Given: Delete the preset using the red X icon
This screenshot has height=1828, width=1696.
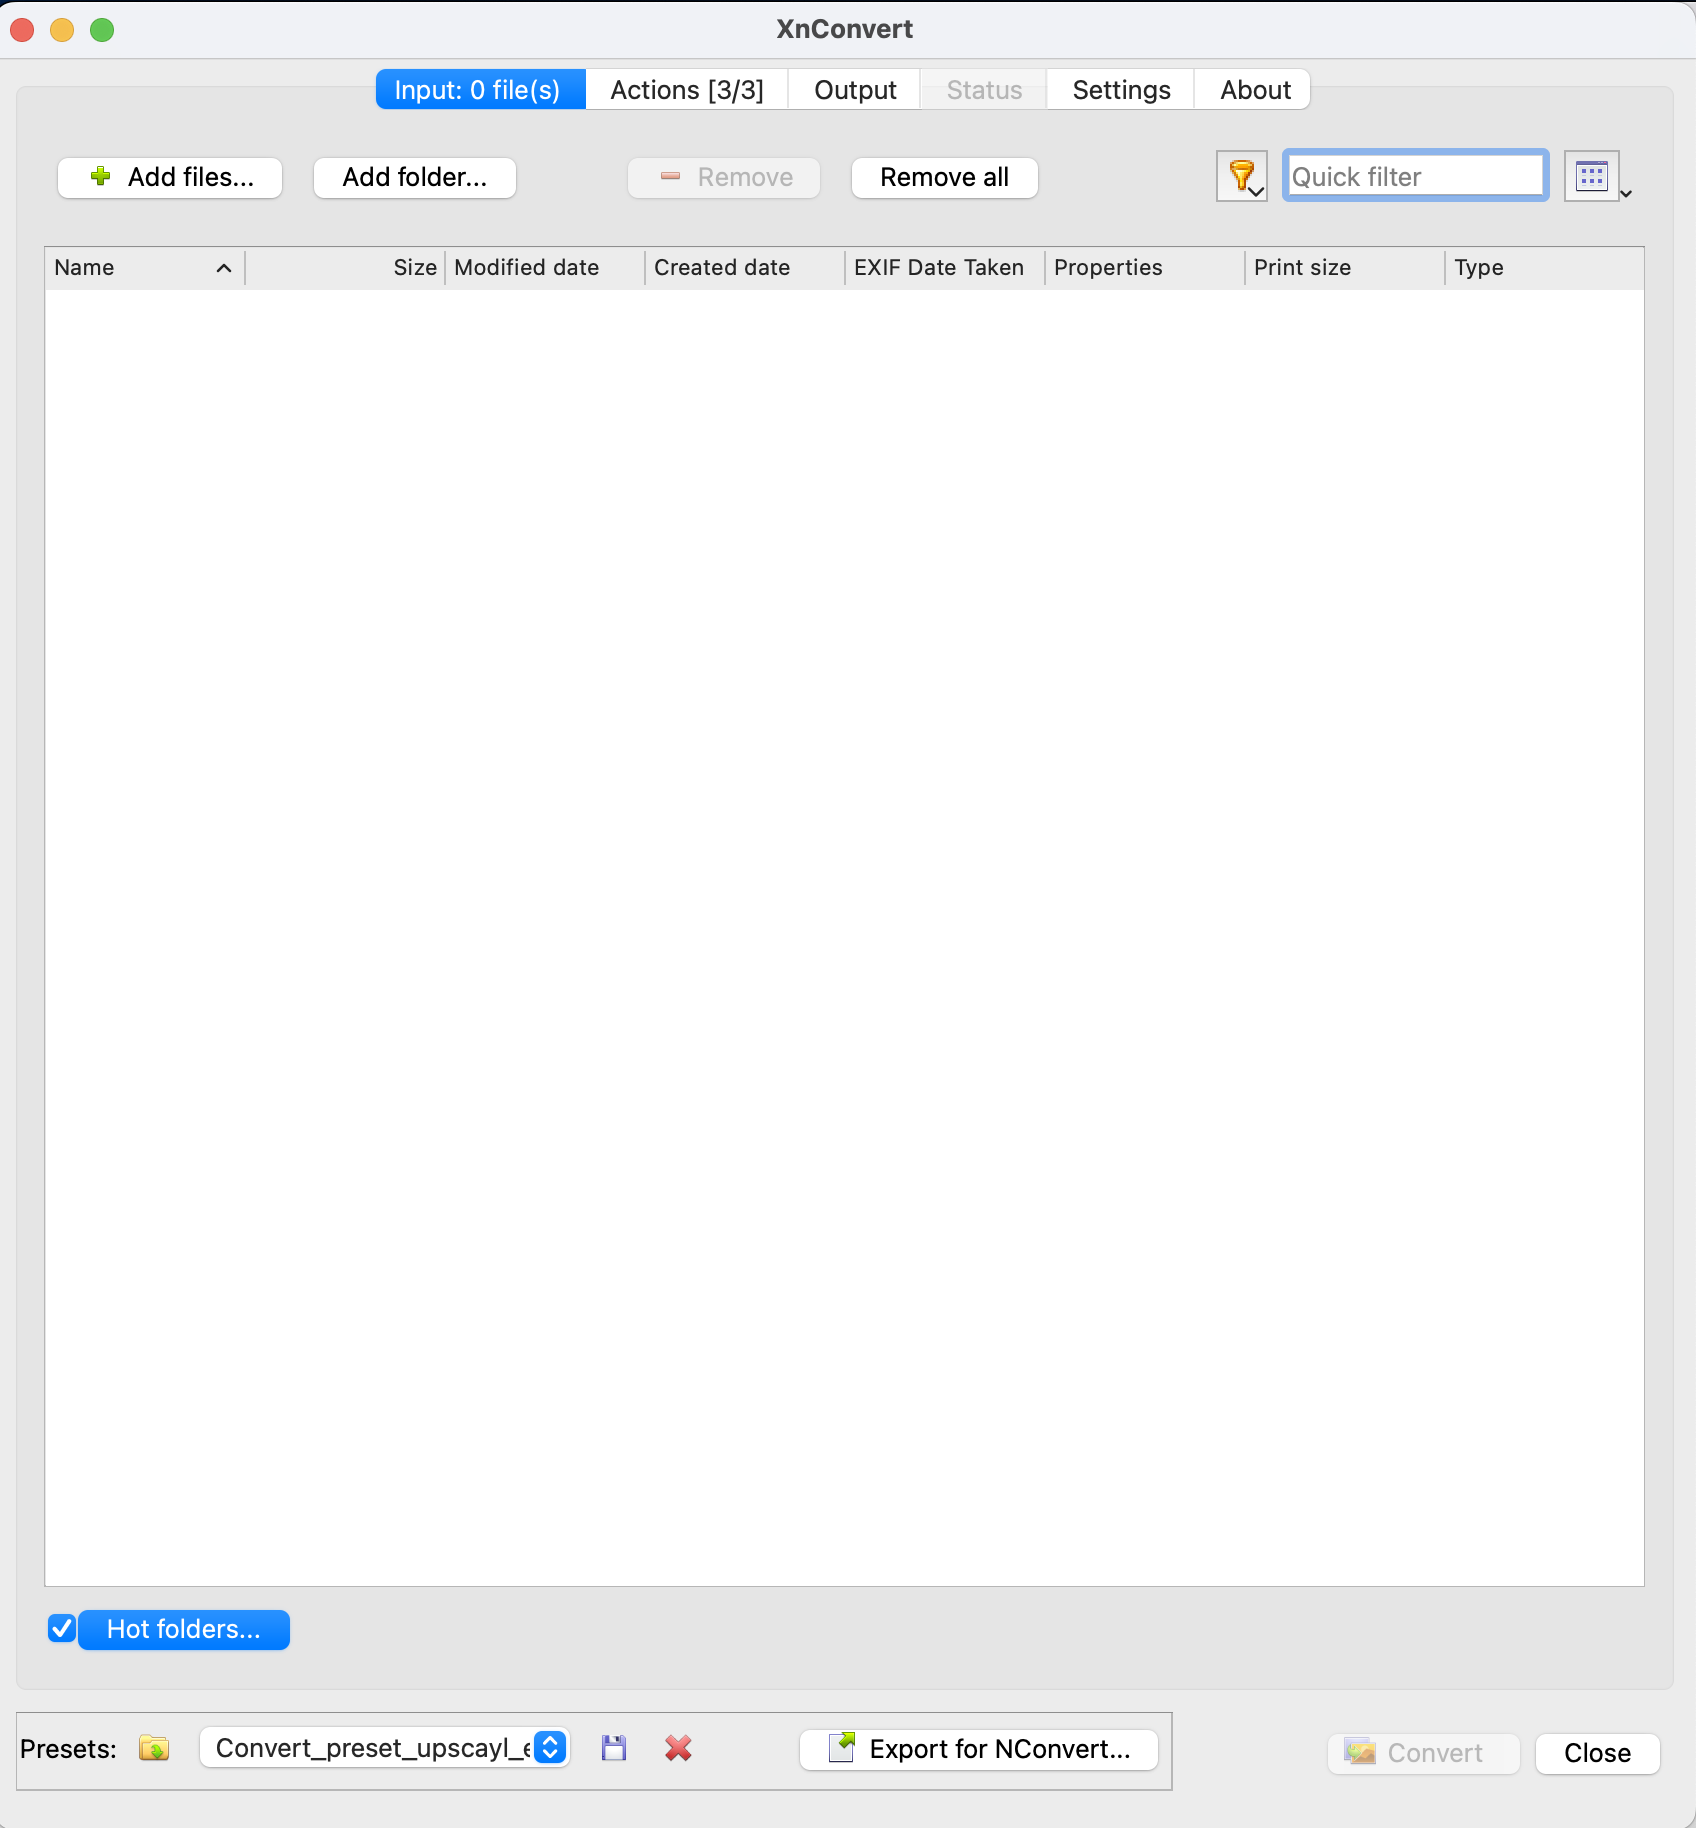Looking at the screenshot, I should [x=678, y=1749].
